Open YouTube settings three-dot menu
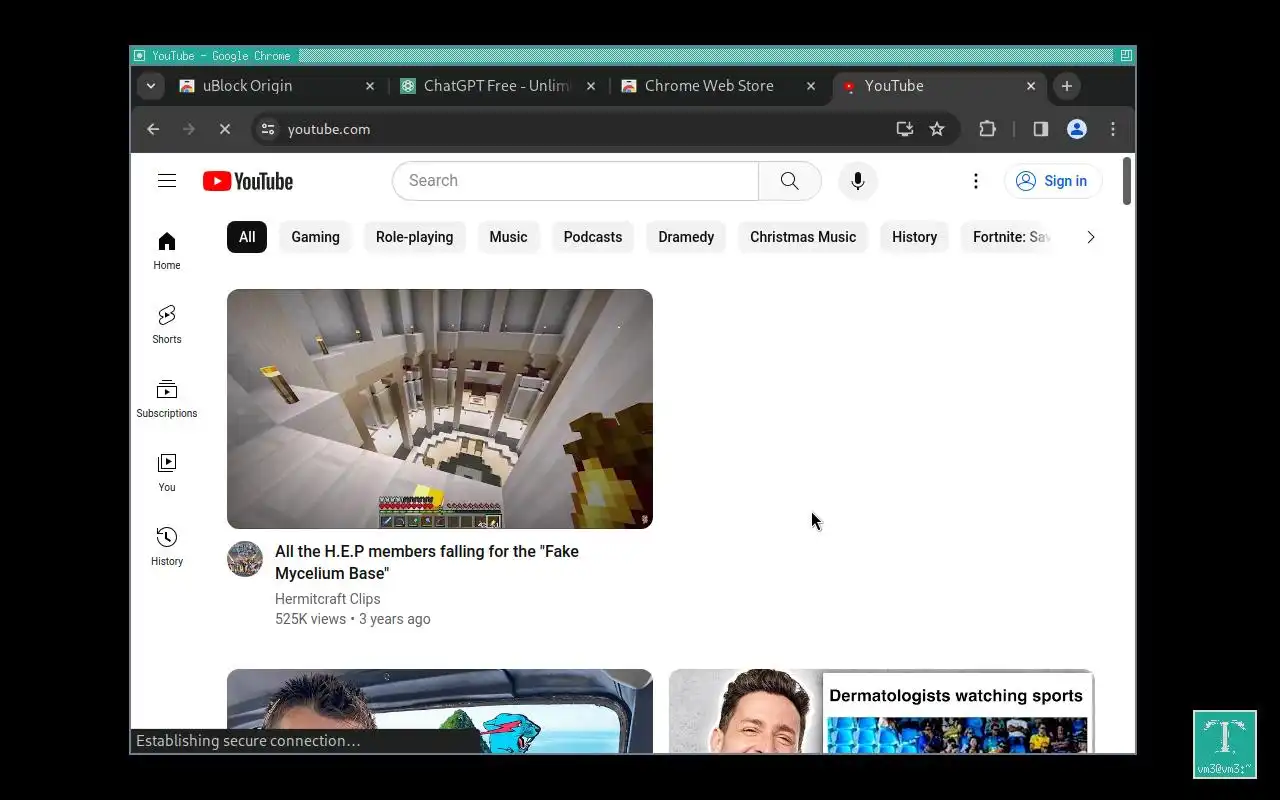The width and height of the screenshot is (1280, 800). pyautogui.click(x=976, y=181)
